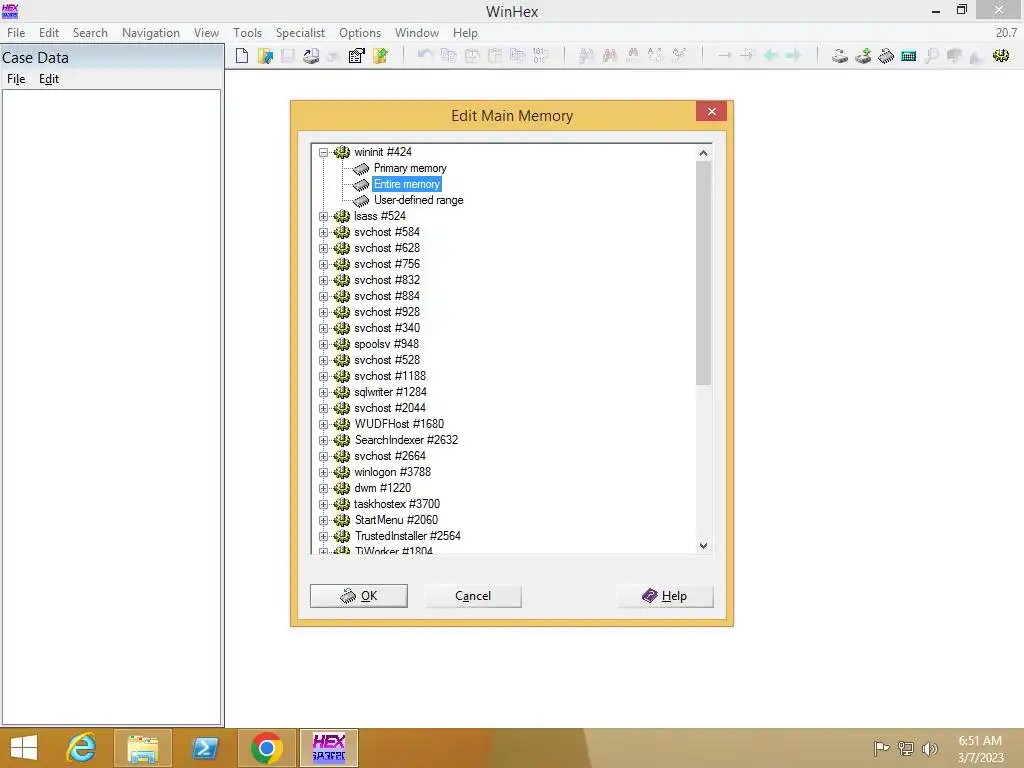Open the Search menu

coord(90,33)
